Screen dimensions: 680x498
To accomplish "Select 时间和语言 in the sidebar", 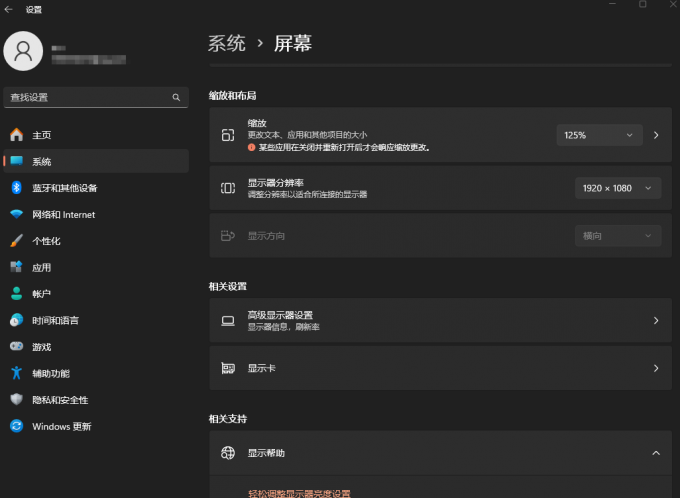I will [x=96, y=320].
